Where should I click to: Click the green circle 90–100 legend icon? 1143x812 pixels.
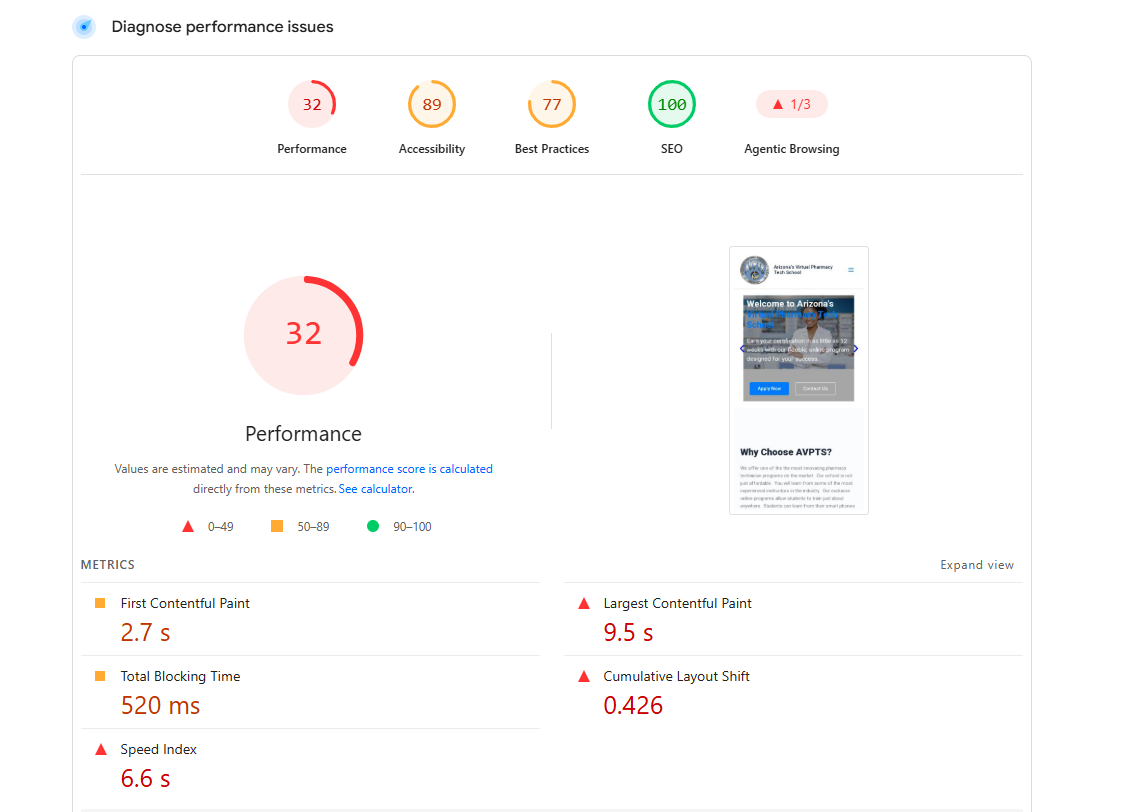pyautogui.click(x=372, y=526)
